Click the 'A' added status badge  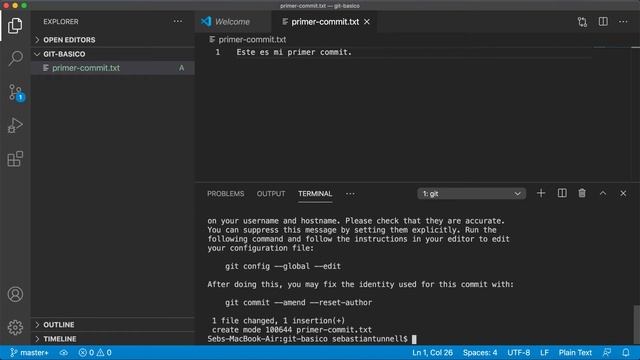coord(182,68)
